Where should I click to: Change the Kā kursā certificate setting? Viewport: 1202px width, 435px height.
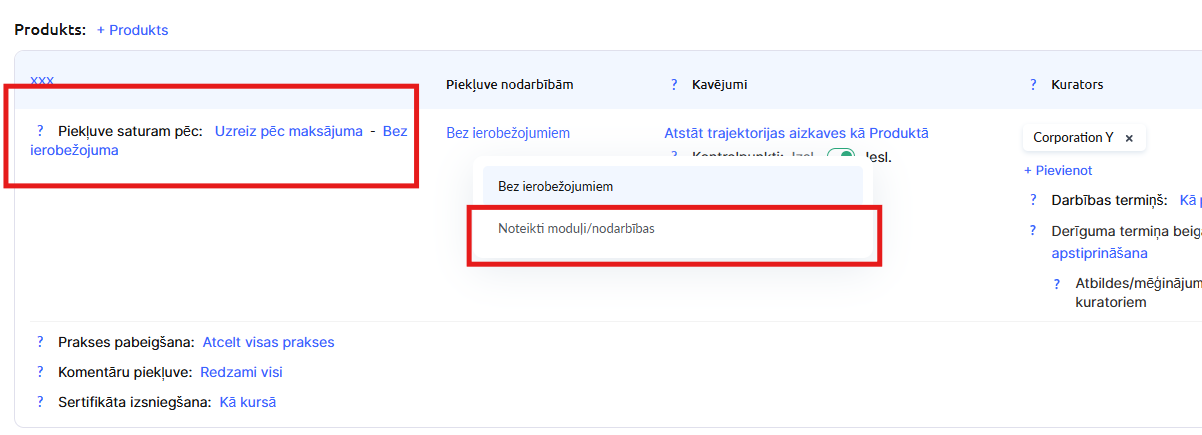point(247,402)
